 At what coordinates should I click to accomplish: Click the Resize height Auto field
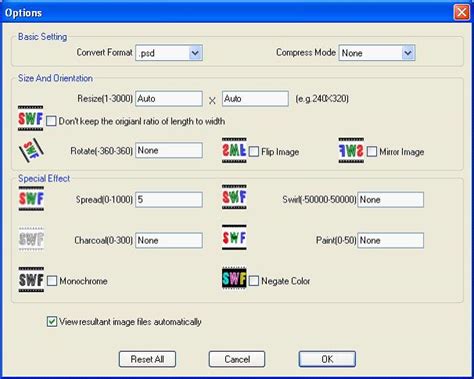(x=255, y=99)
